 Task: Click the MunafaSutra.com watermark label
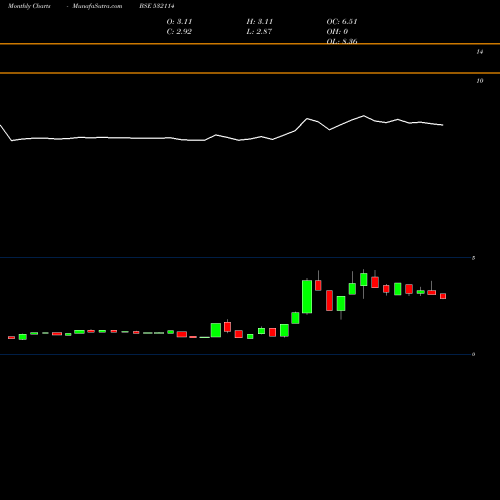97,6
